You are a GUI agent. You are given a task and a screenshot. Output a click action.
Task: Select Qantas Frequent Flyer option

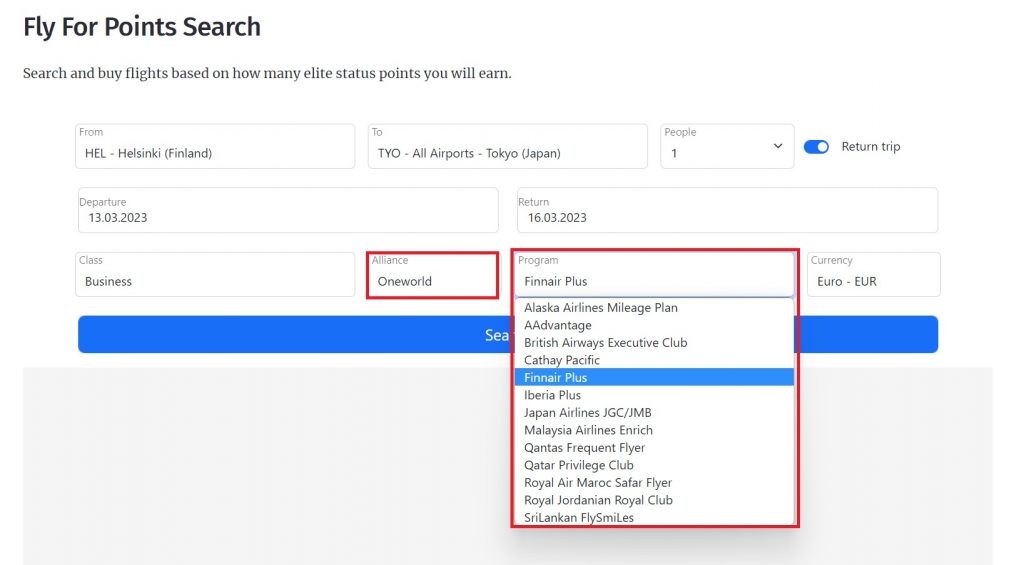(x=654, y=447)
